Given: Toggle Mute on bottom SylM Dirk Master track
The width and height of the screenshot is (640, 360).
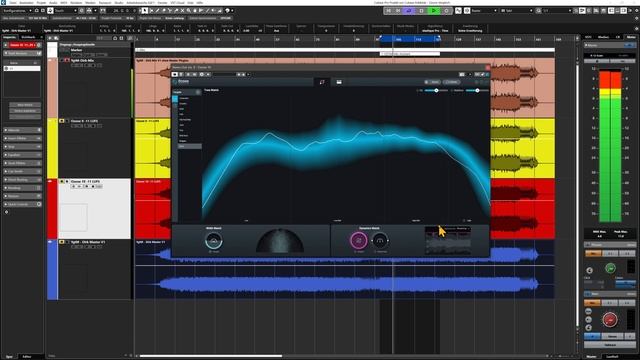Looking at the screenshot, I should coord(62,242).
